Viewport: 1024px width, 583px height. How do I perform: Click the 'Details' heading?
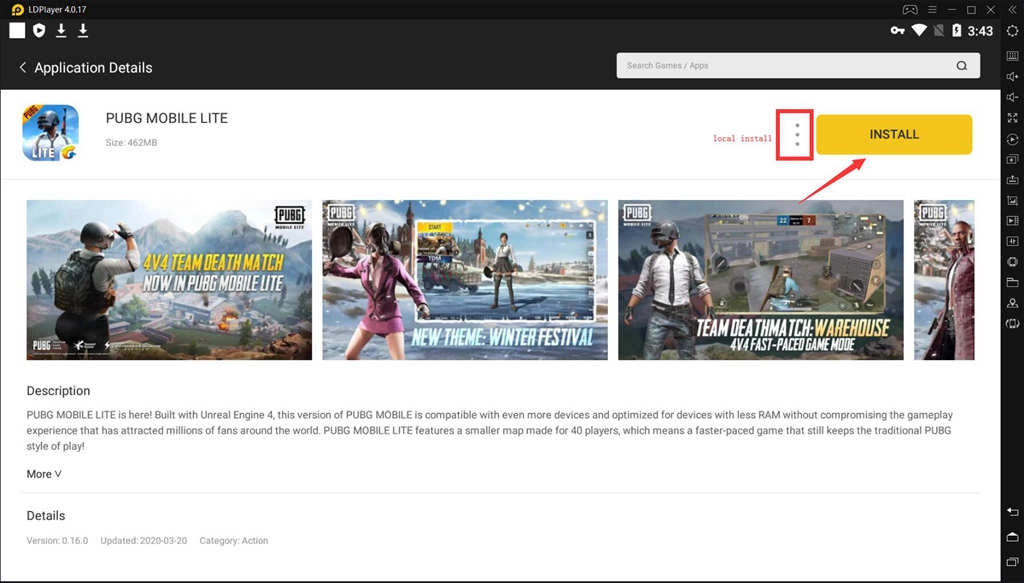point(46,516)
